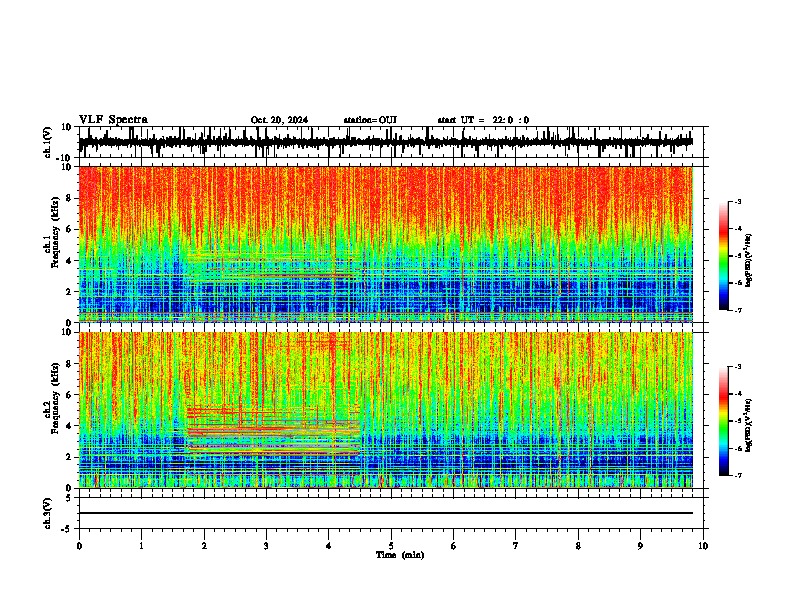The image size is (792, 612).
Task: Click inside the ch.1 spectrogram plot
Action: (386, 244)
